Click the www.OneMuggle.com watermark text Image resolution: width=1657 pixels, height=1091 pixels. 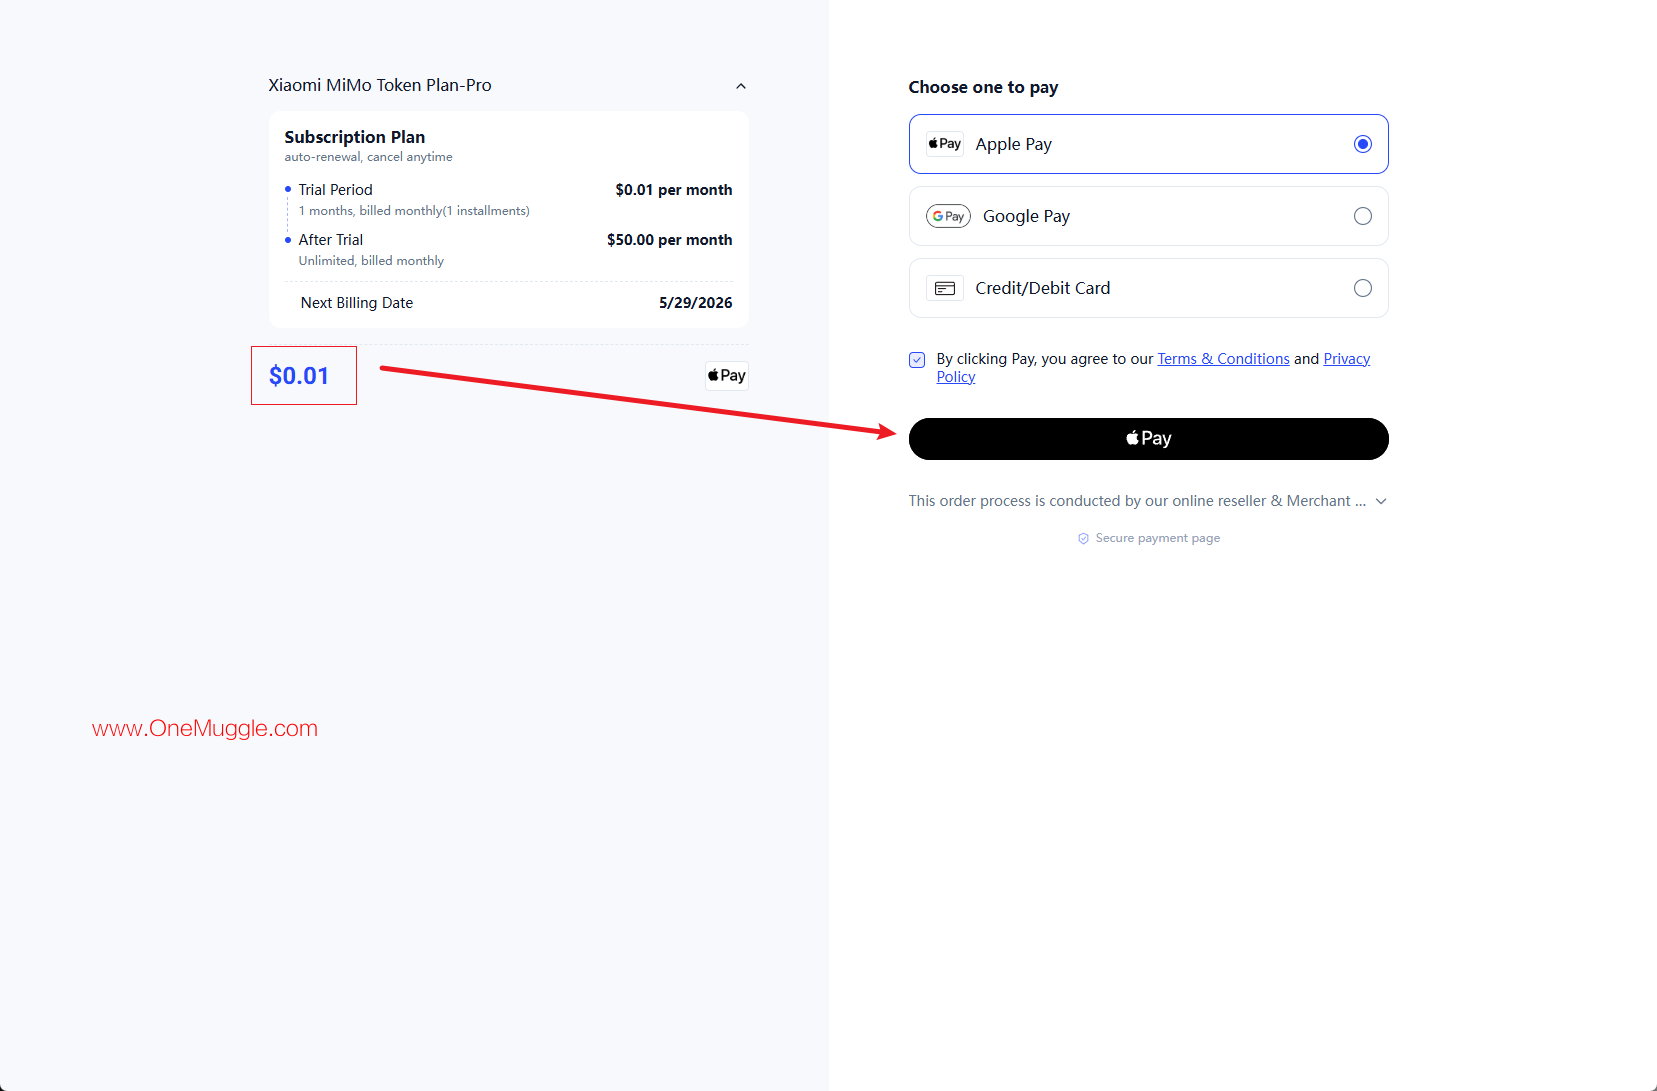(205, 728)
